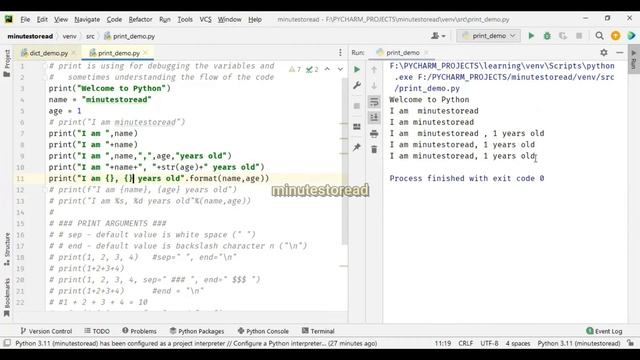
Task: Print the Run console output
Action: point(374,133)
